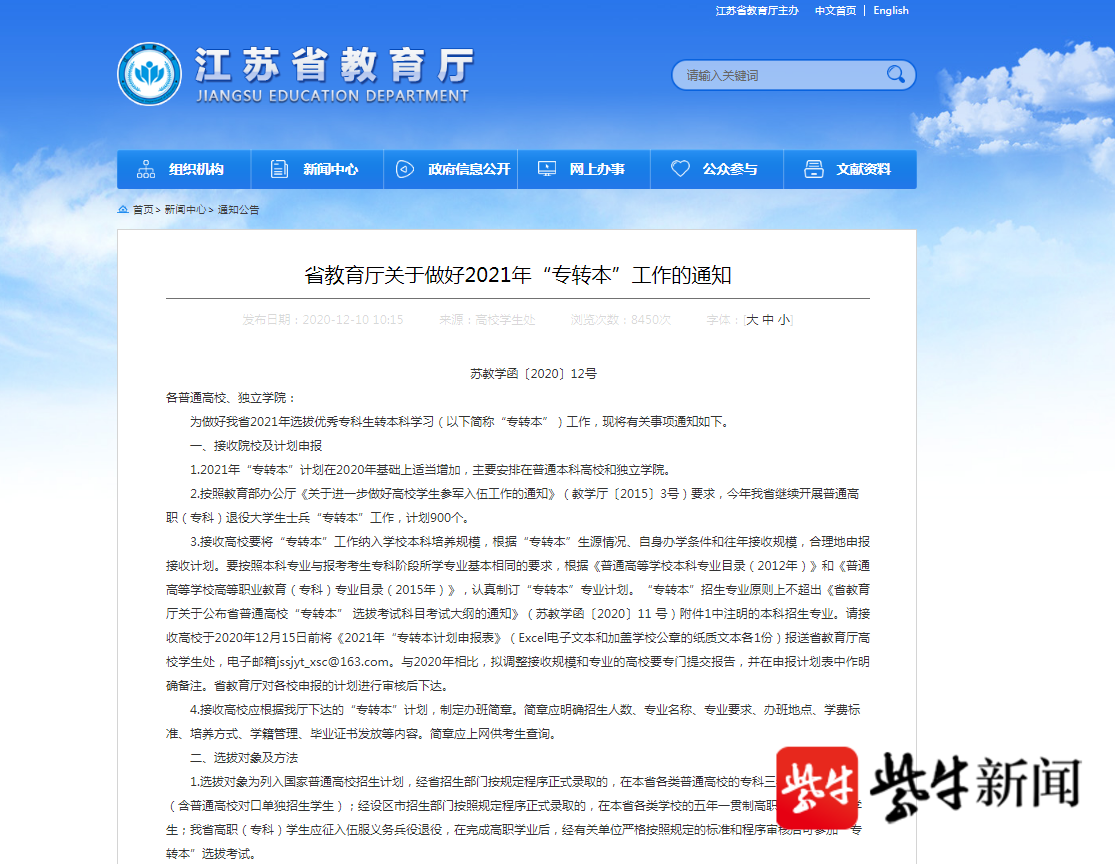The width and height of the screenshot is (1115, 864).
Task: Click the Jiangsu Education Department logo emblem
Action: (149, 74)
